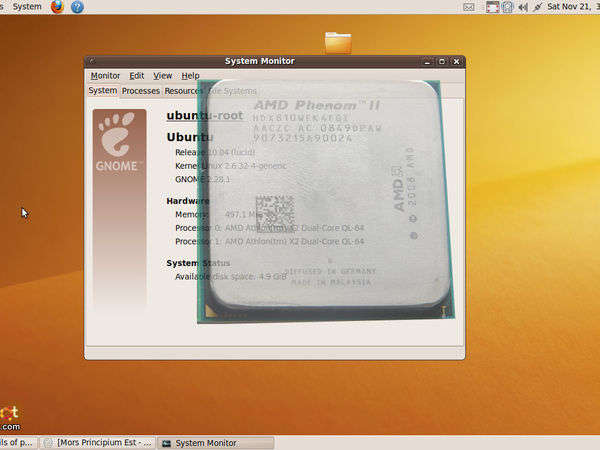Image resolution: width=600 pixels, height=450 pixels.
Task: Click the blue Help icon in panel
Action: [x=77, y=7]
